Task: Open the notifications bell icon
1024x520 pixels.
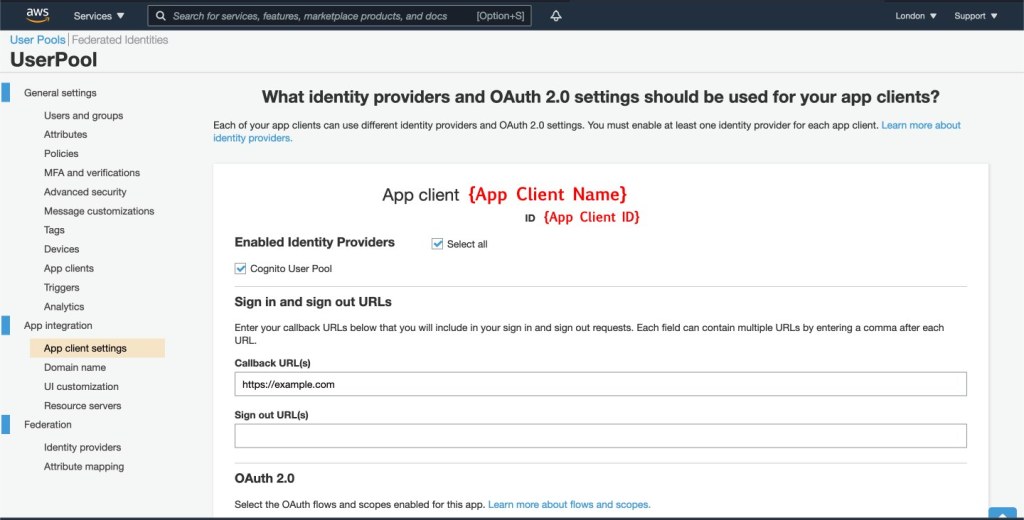Action: [x=556, y=16]
